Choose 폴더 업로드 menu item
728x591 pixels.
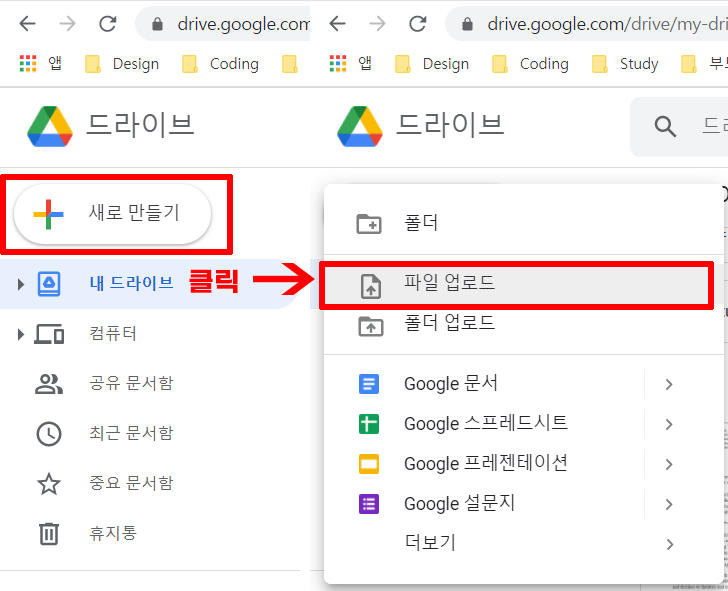pyautogui.click(x=524, y=325)
